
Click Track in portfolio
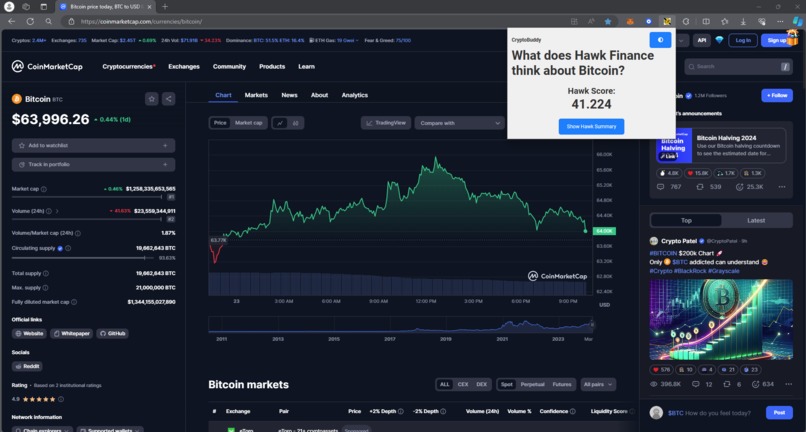click(93, 165)
